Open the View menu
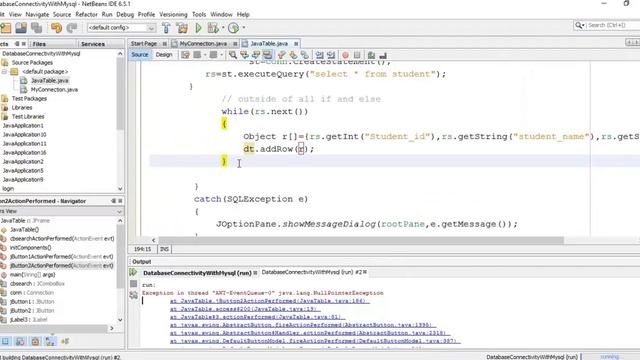640x360 pixels. [15, 14]
